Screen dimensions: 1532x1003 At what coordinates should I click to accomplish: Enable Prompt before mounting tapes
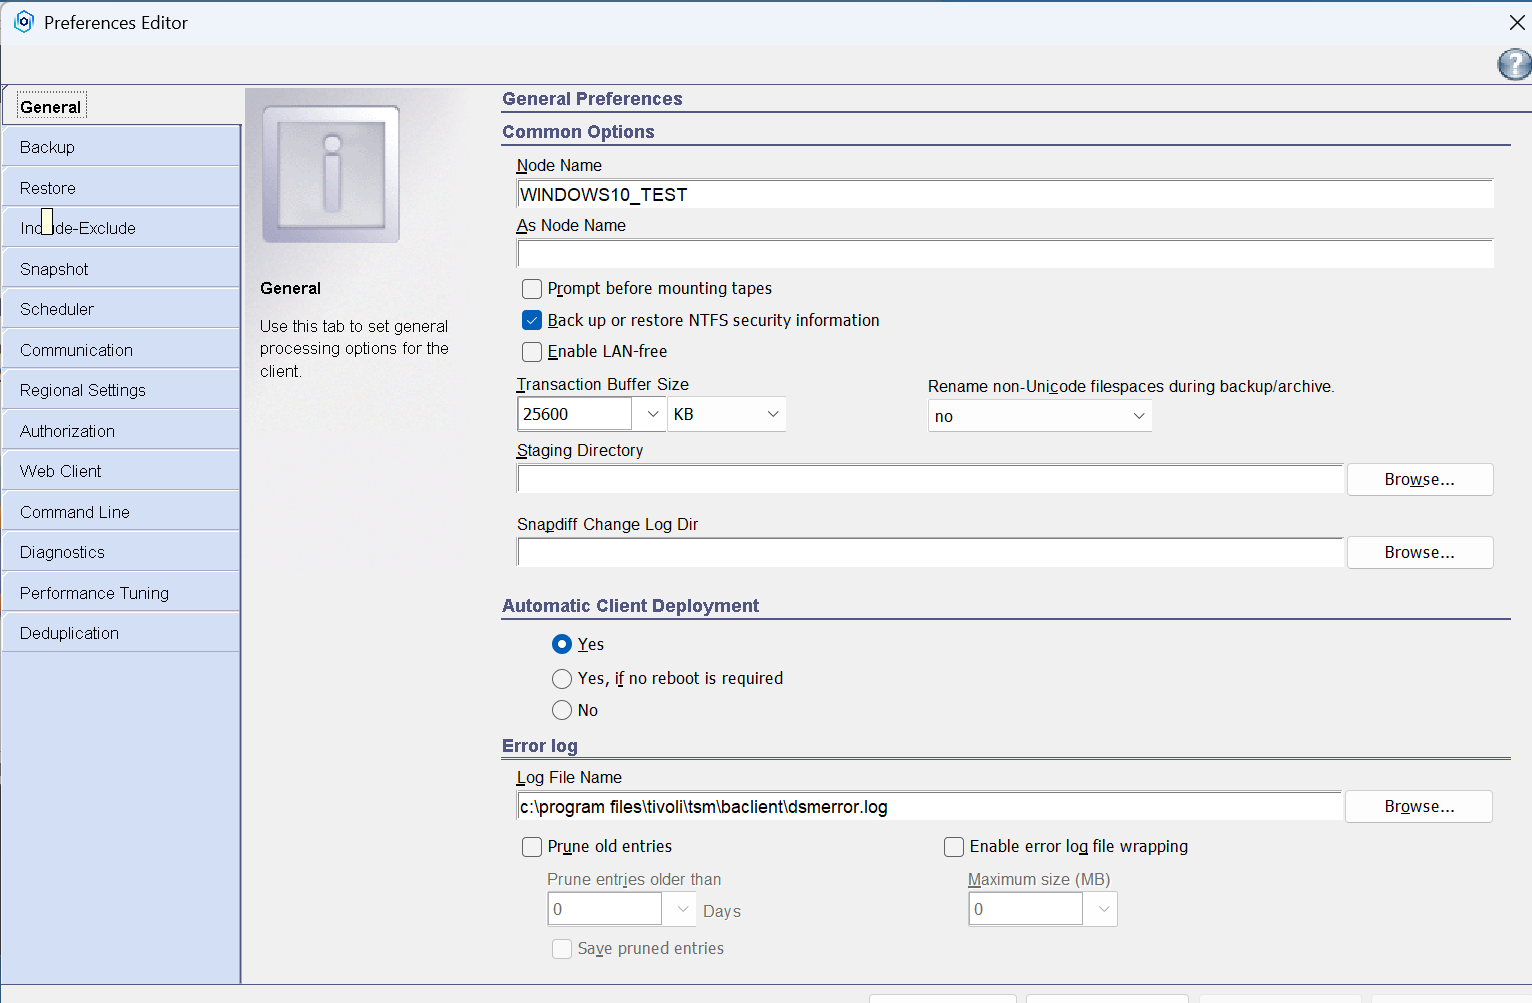tap(532, 289)
